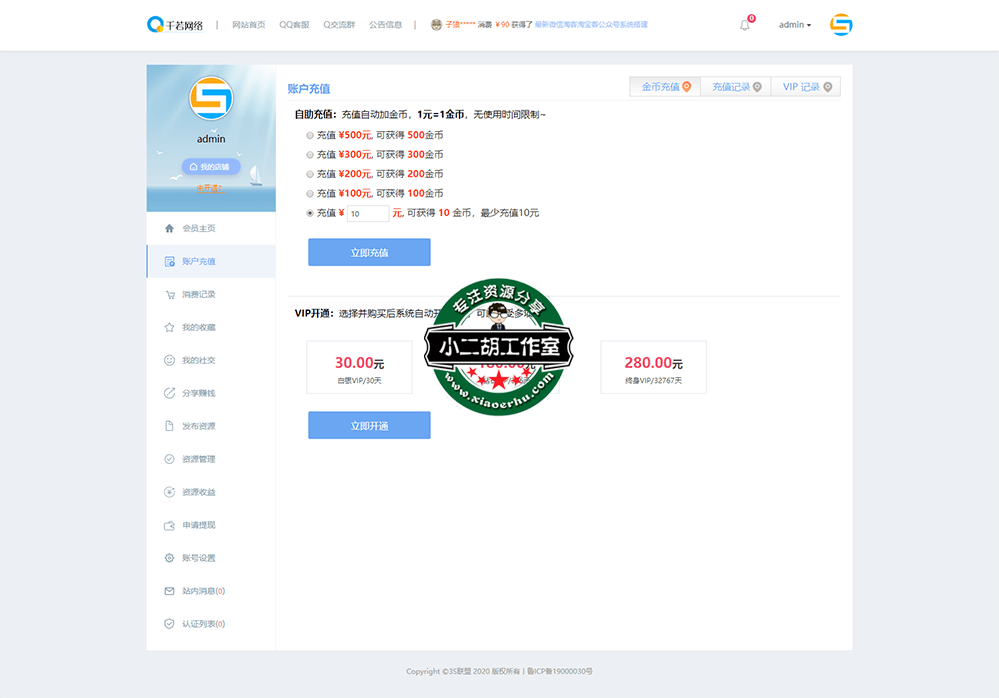The height and width of the screenshot is (698, 999).
Task: Open the notification bell at top right
Action: point(743,24)
